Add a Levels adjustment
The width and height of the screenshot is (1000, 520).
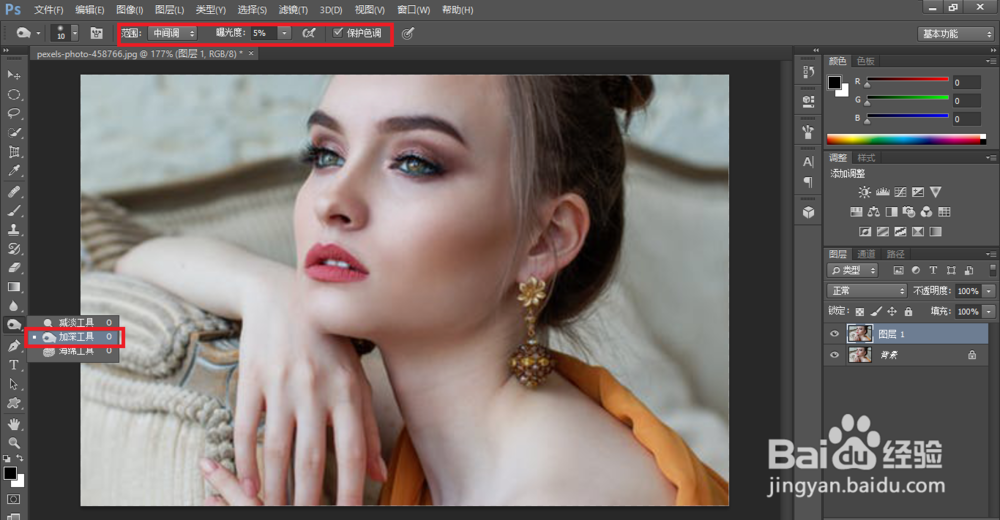click(x=883, y=192)
